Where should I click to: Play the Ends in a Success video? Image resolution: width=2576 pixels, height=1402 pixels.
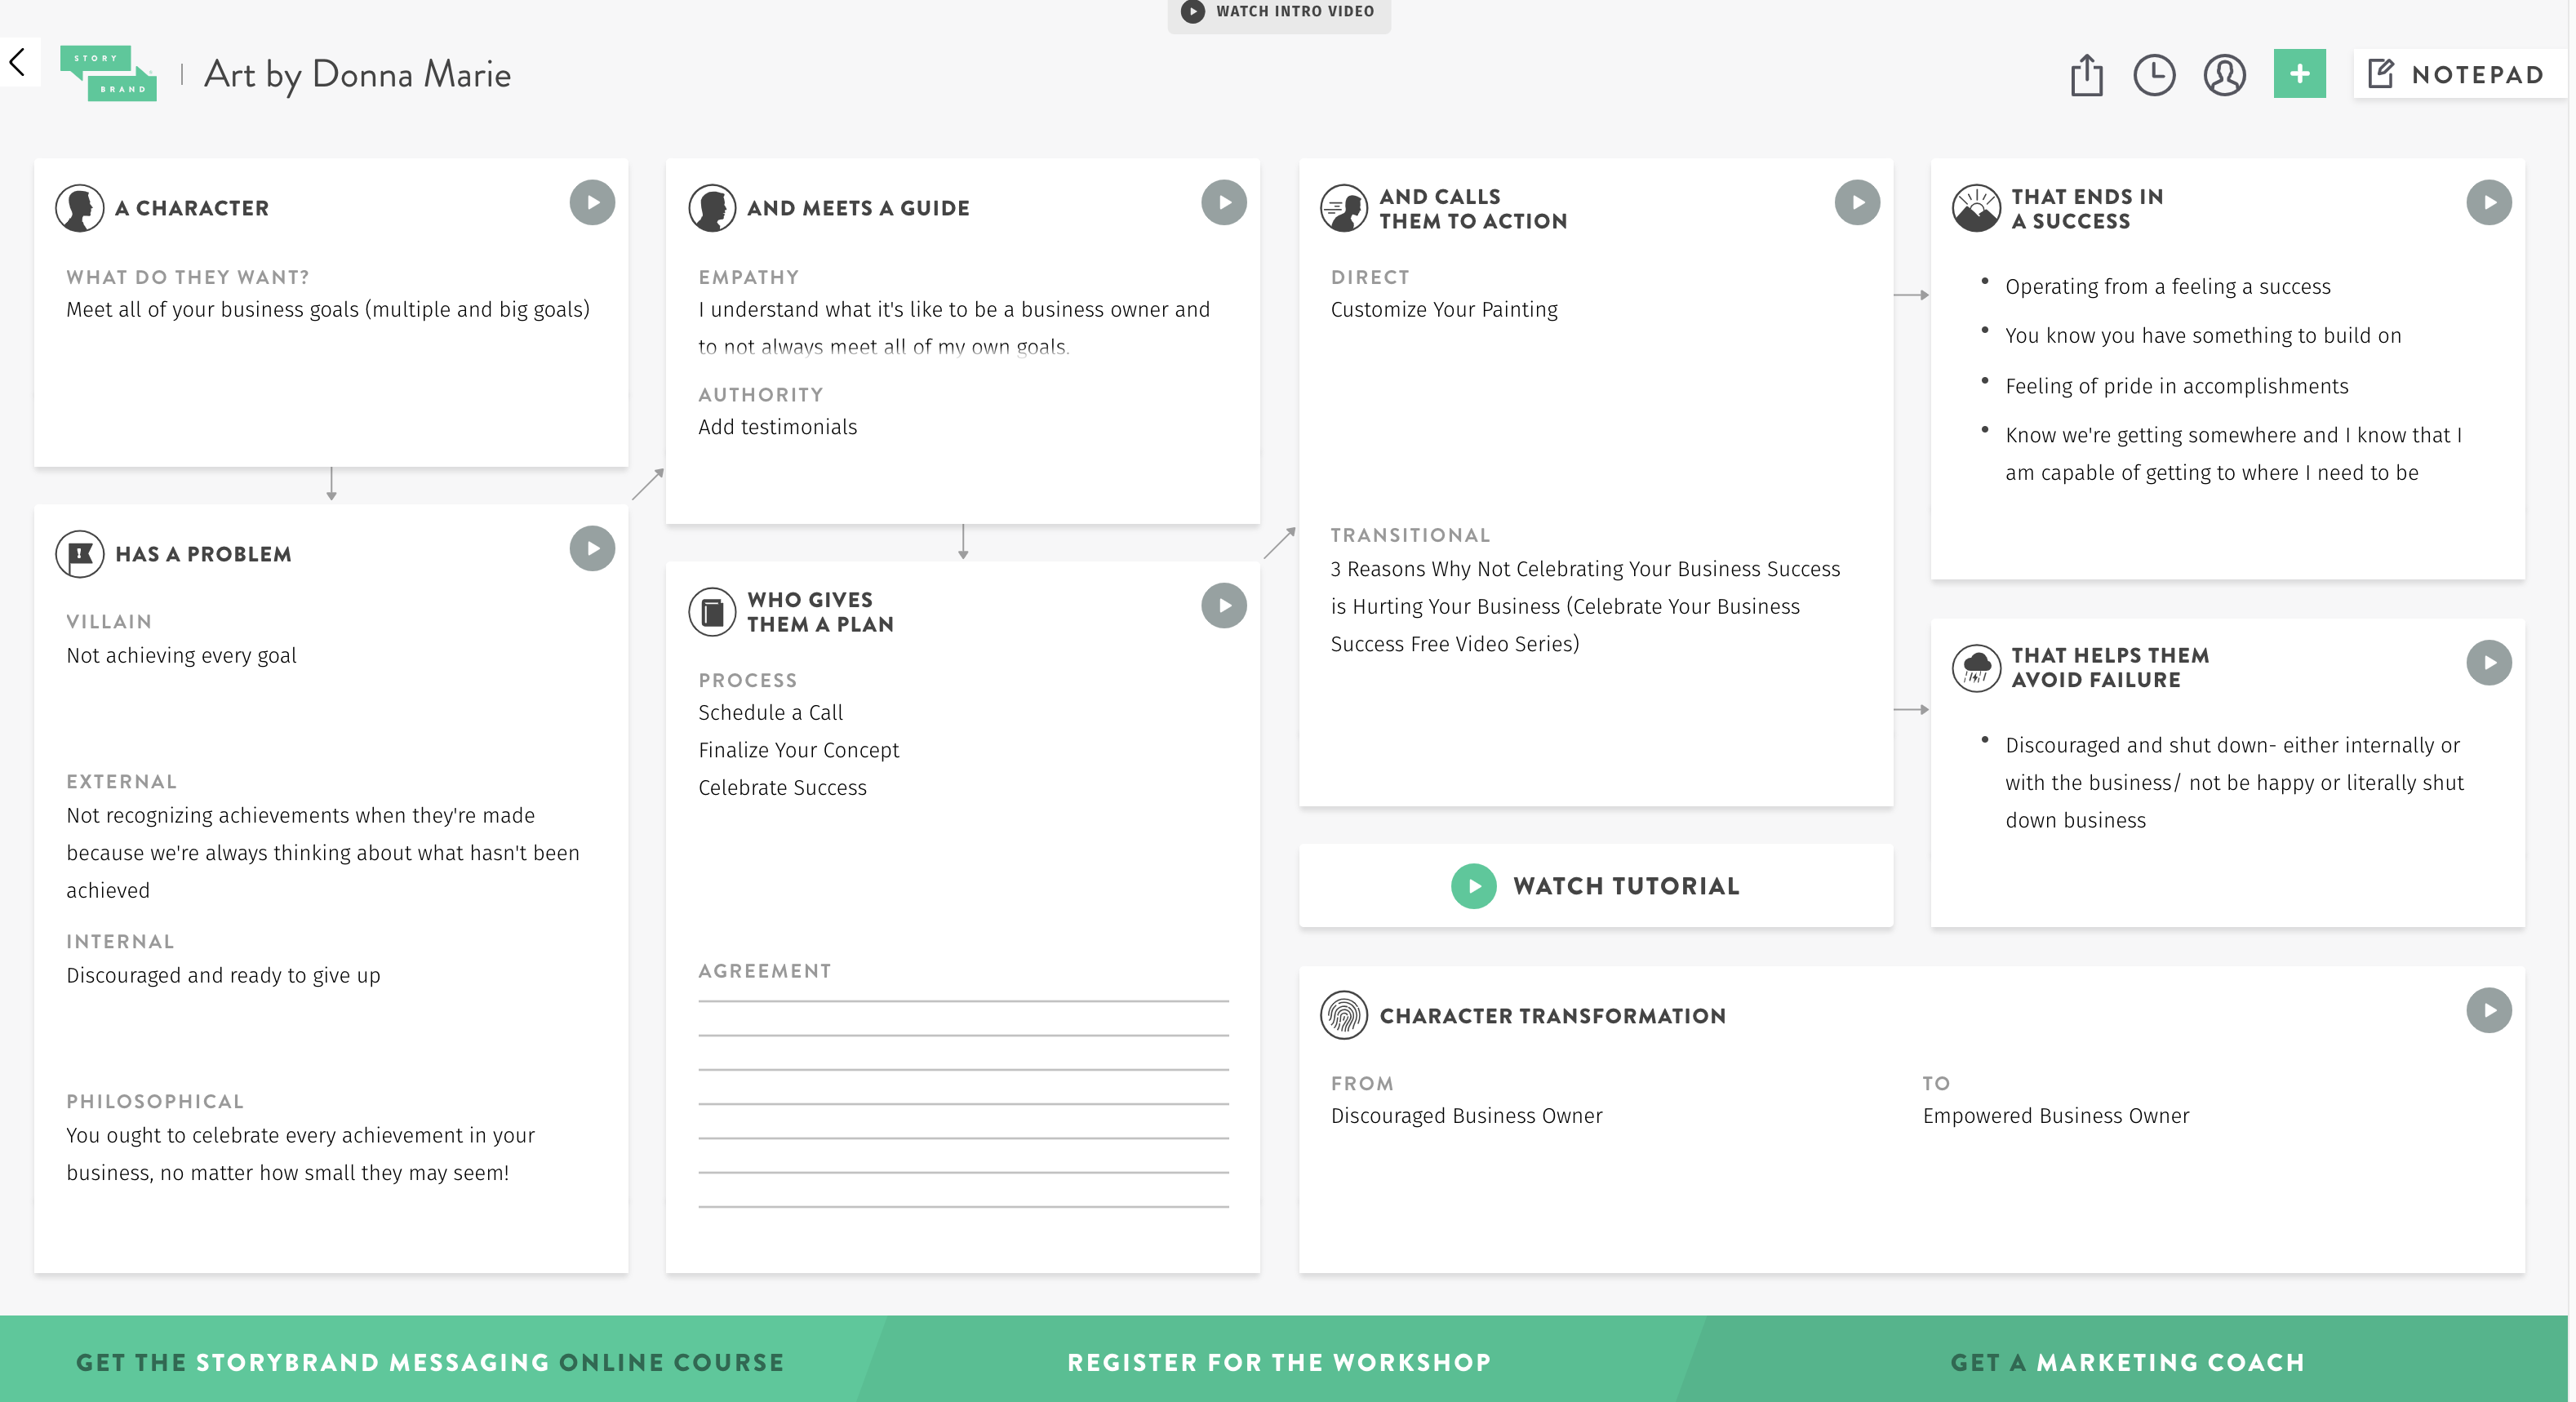(2489, 202)
